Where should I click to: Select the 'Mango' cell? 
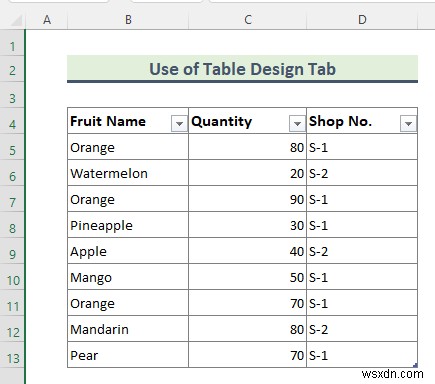point(128,277)
